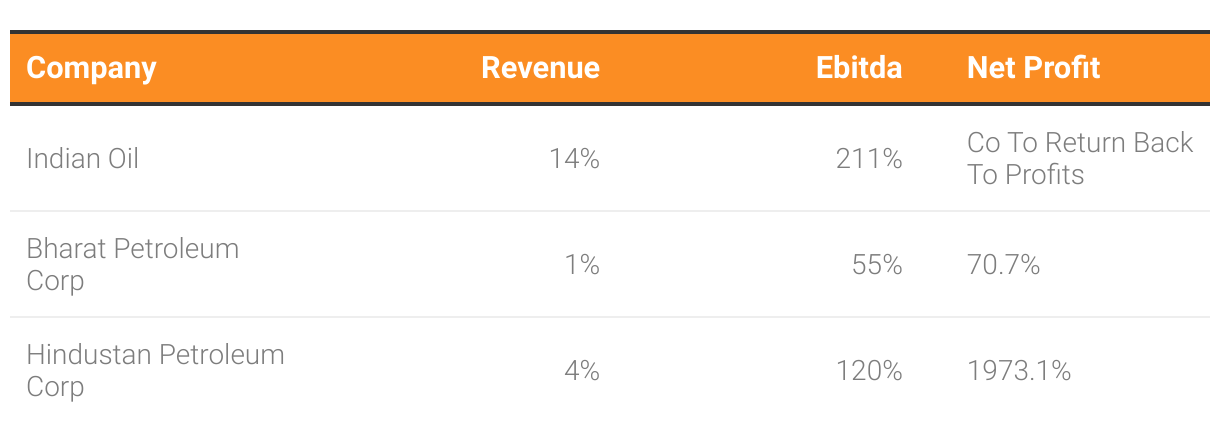Click the Co To Return Back To Profits text
This screenshot has height=432, width=1220.
[x=1080, y=158]
